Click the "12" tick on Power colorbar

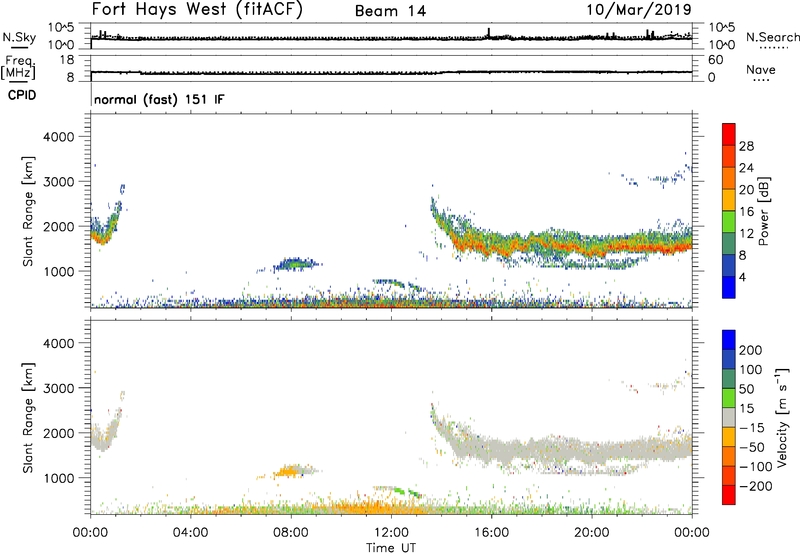(746, 233)
